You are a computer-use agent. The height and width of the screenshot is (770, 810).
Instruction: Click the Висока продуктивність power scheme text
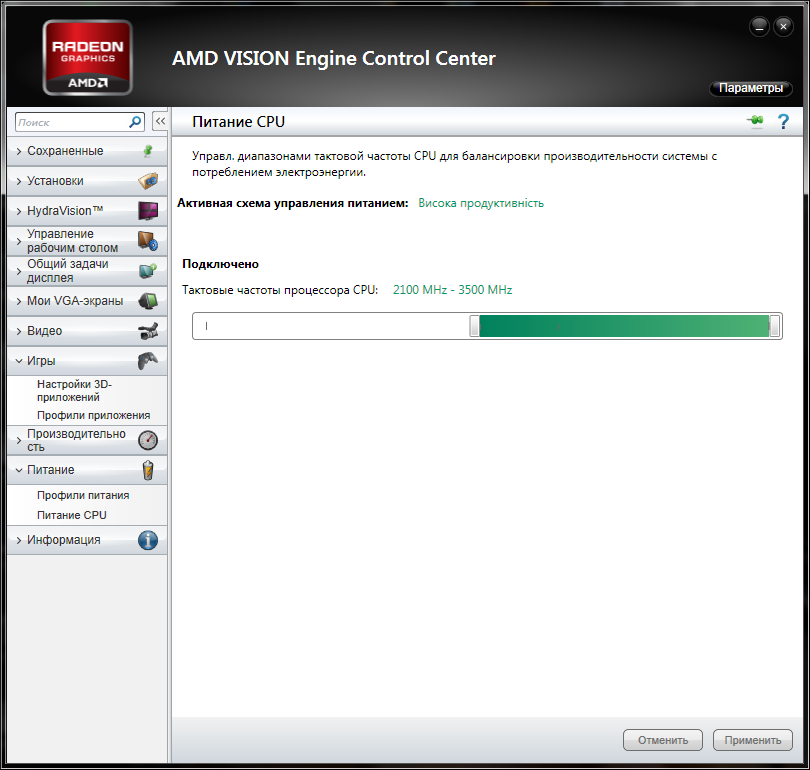coord(481,203)
